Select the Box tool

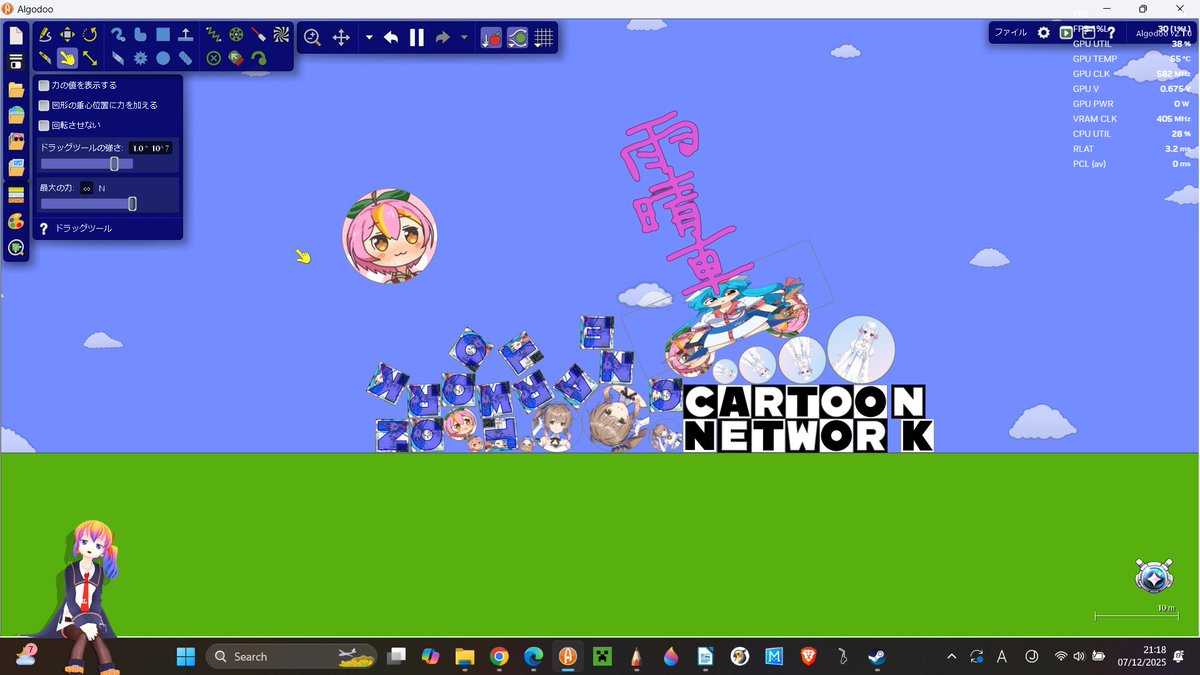(162, 35)
